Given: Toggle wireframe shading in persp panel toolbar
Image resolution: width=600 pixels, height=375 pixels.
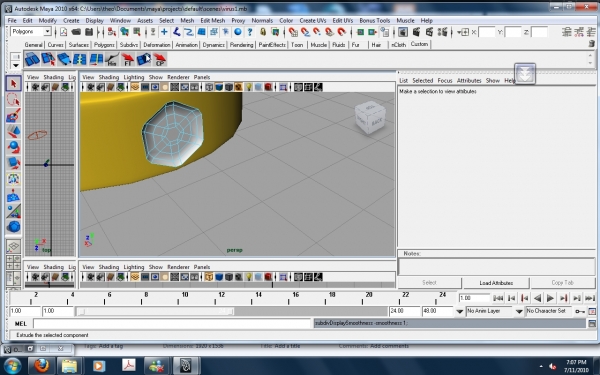Looking at the screenshot, I should pyautogui.click(x=209, y=87).
